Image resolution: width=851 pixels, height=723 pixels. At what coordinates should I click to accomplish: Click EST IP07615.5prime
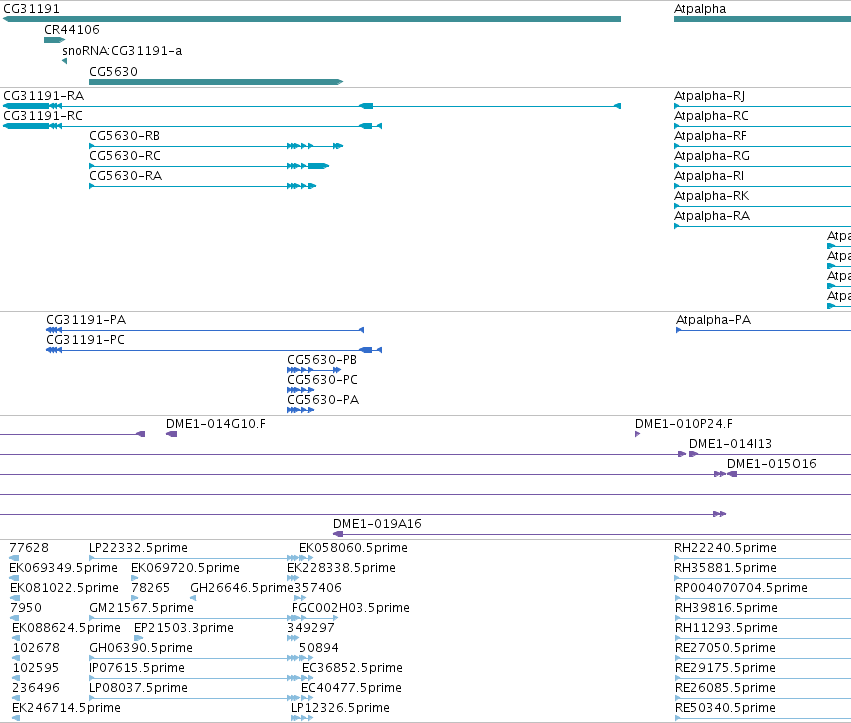pos(137,668)
